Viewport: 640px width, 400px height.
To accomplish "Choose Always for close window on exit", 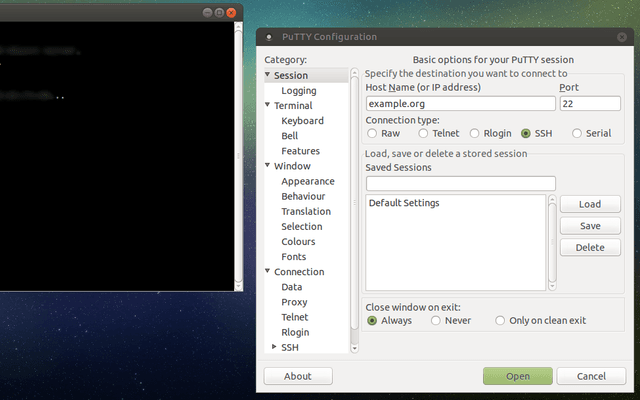I will tap(372, 320).
